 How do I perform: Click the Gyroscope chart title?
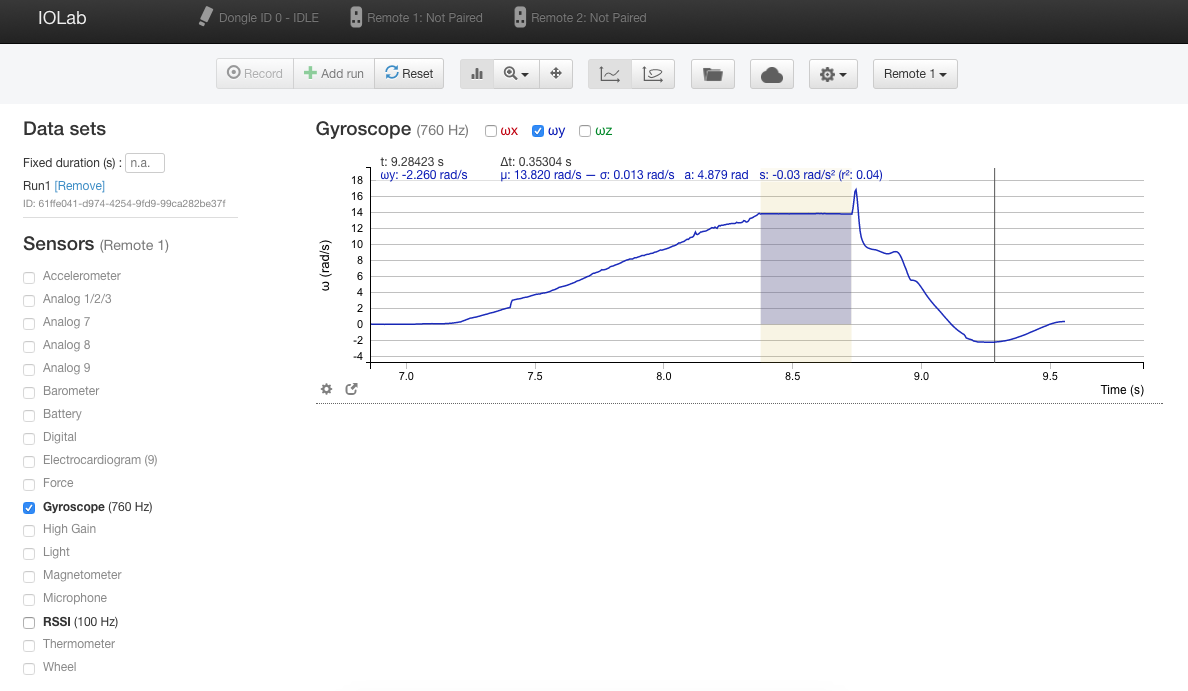click(363, 129)
